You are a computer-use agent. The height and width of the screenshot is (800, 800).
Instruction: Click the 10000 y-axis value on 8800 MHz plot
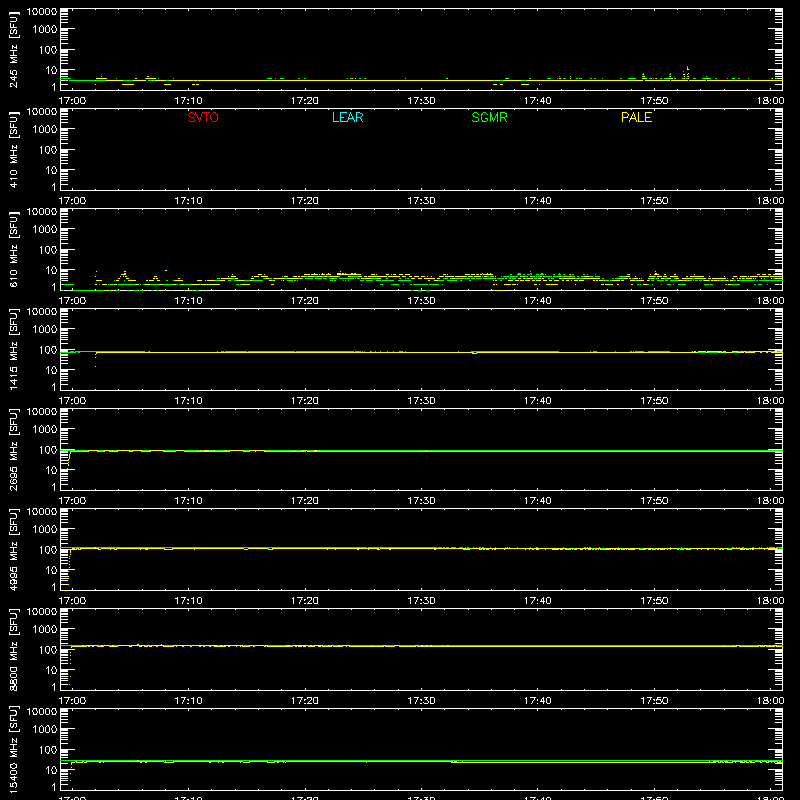pos(42,612)
